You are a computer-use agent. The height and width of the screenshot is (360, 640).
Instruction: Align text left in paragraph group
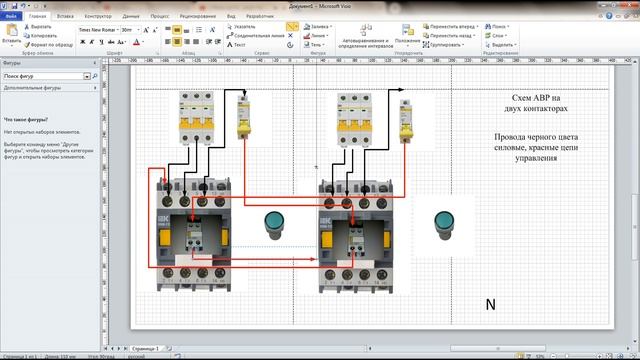(168, 42)
